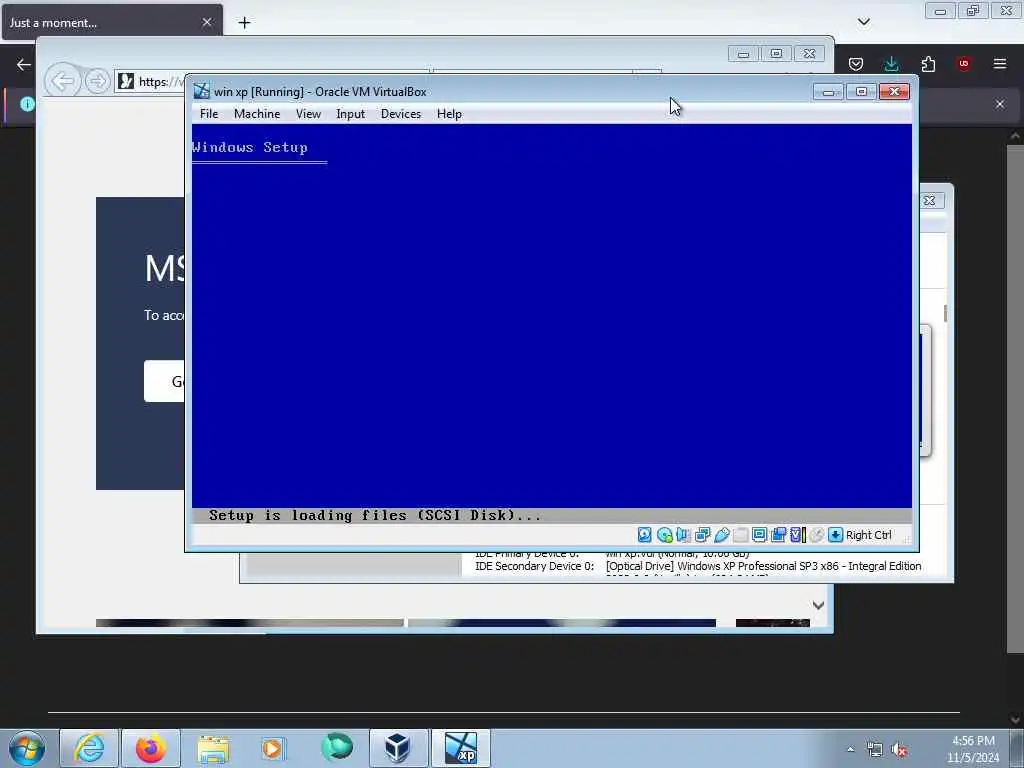Expand the Firefox list all tabs chevron
Screen dimensions: 1024x768
click(864, 22)
